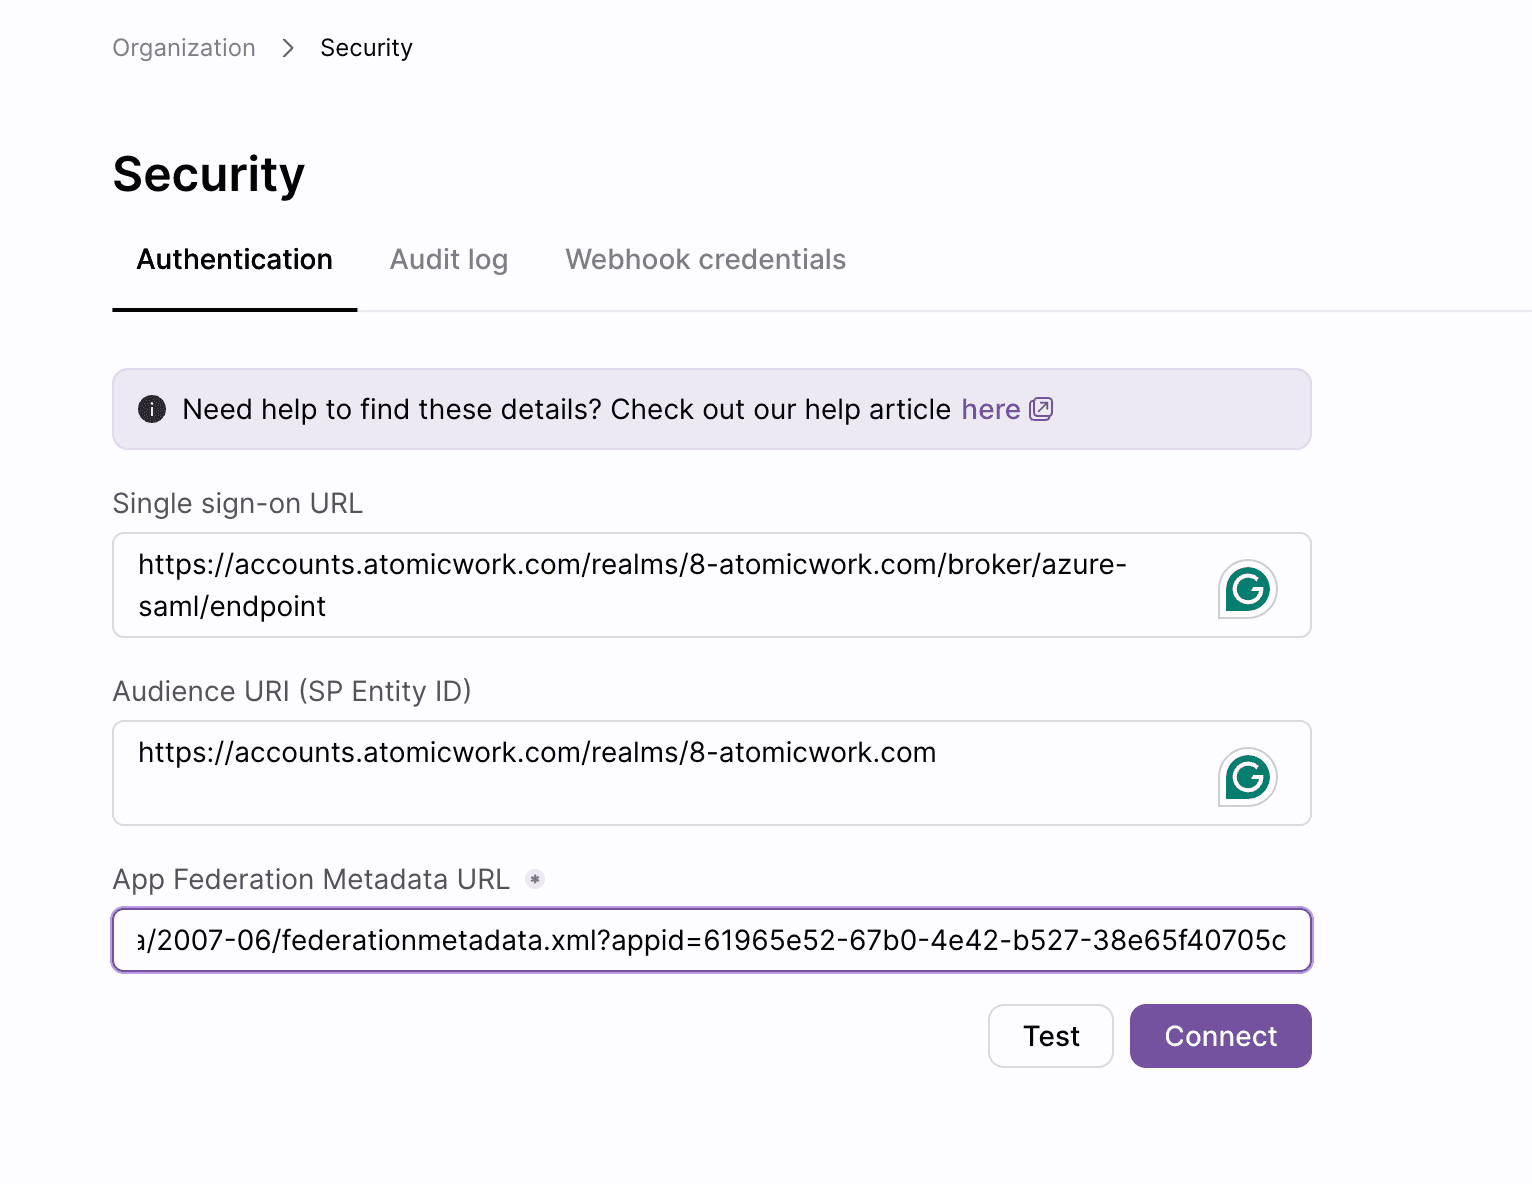1532x1184 pixels.
Task: Focus the App Federation Metadata URL input
Action: (x=712, y=940)
